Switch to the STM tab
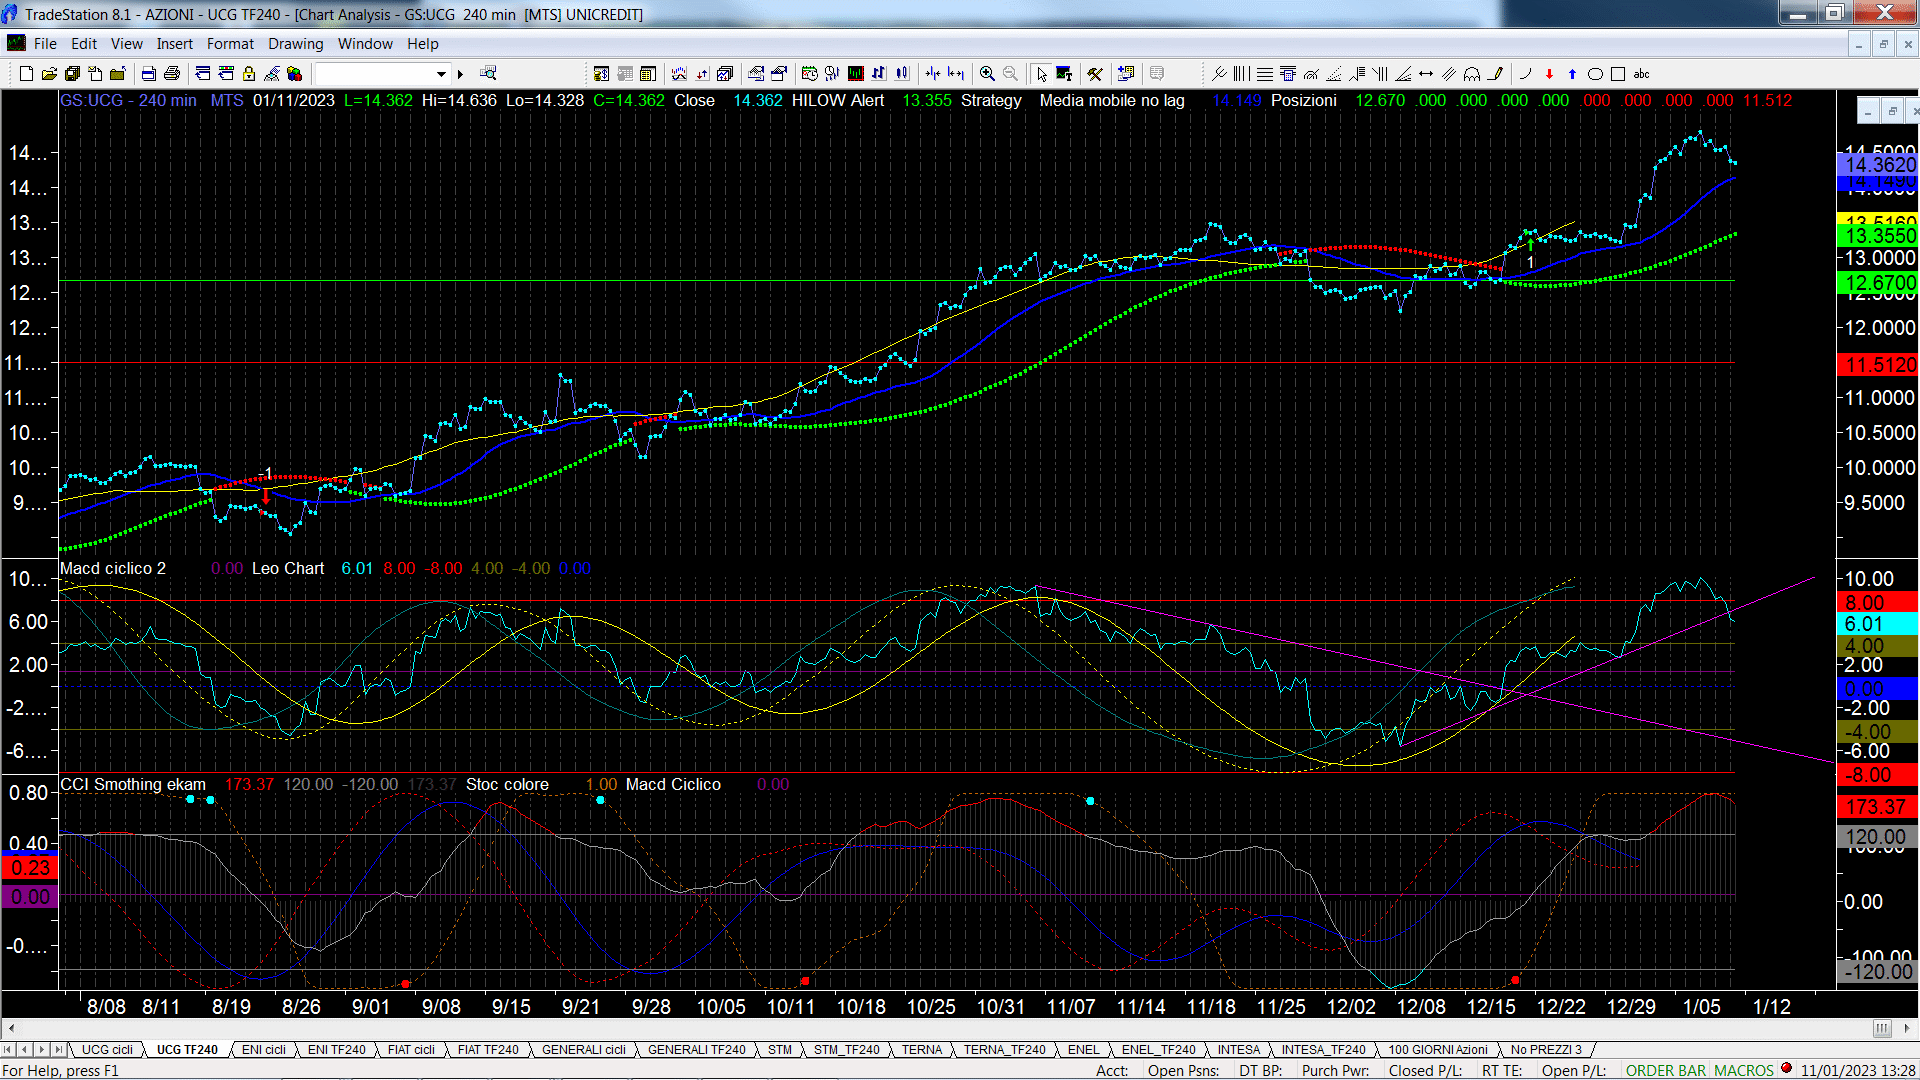 tap(780, 1050)
